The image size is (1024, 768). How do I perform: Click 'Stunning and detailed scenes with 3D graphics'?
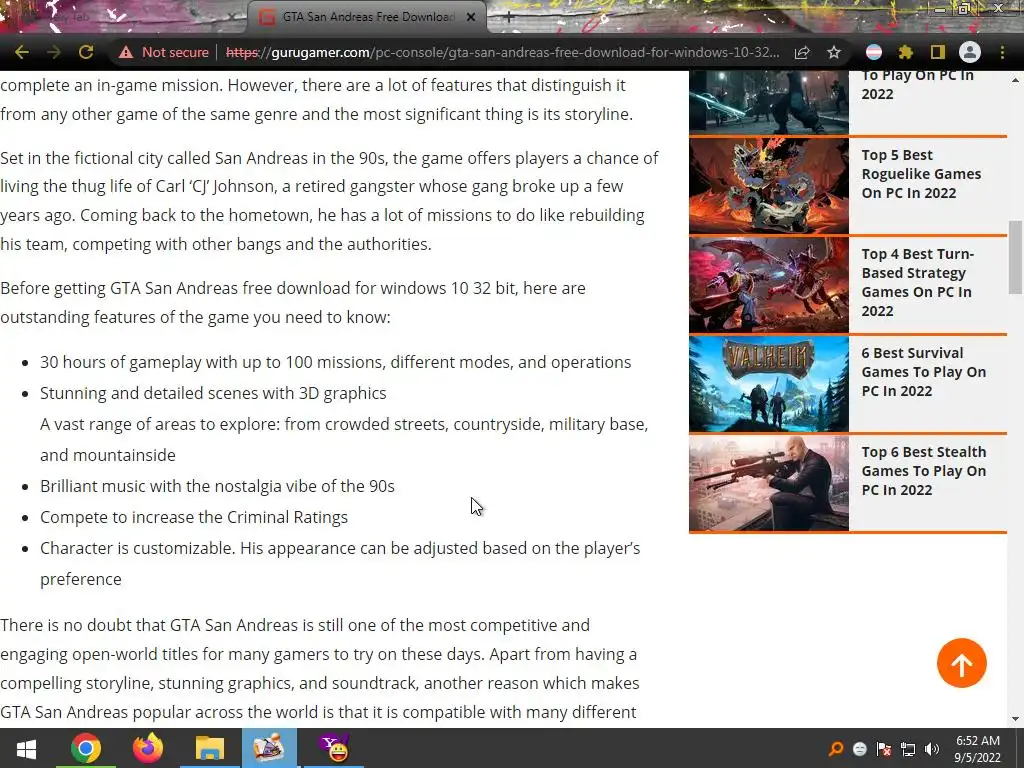point(213,393)
